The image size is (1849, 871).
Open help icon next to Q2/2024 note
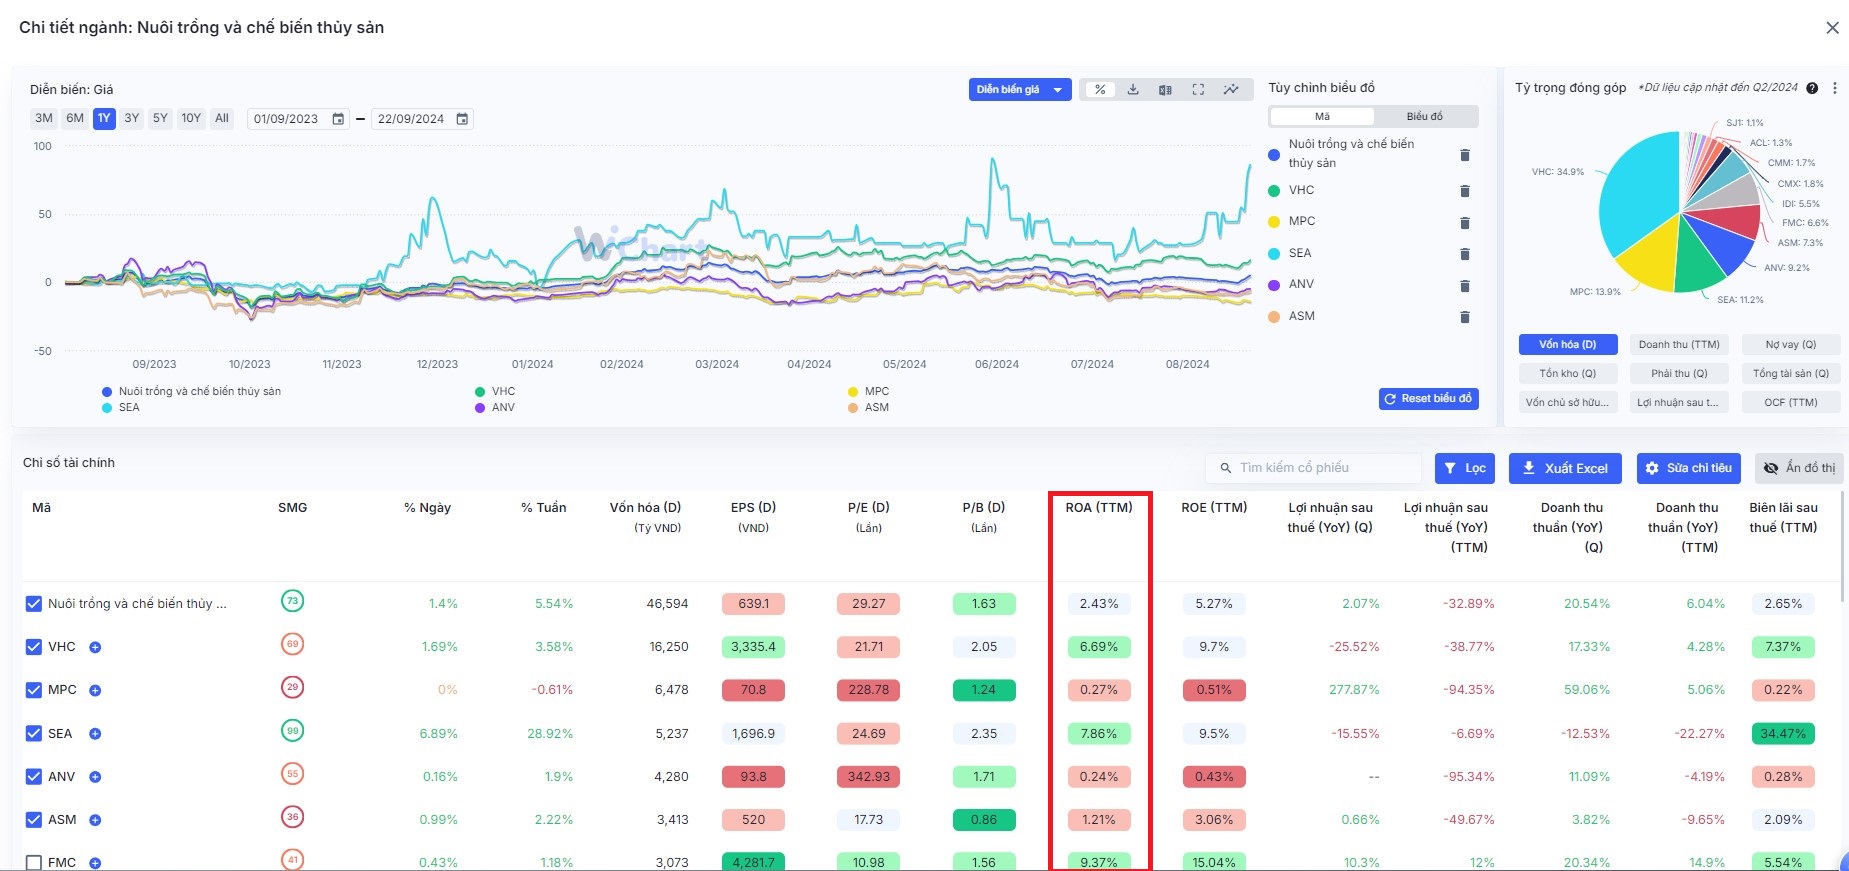click(1812, 88)
